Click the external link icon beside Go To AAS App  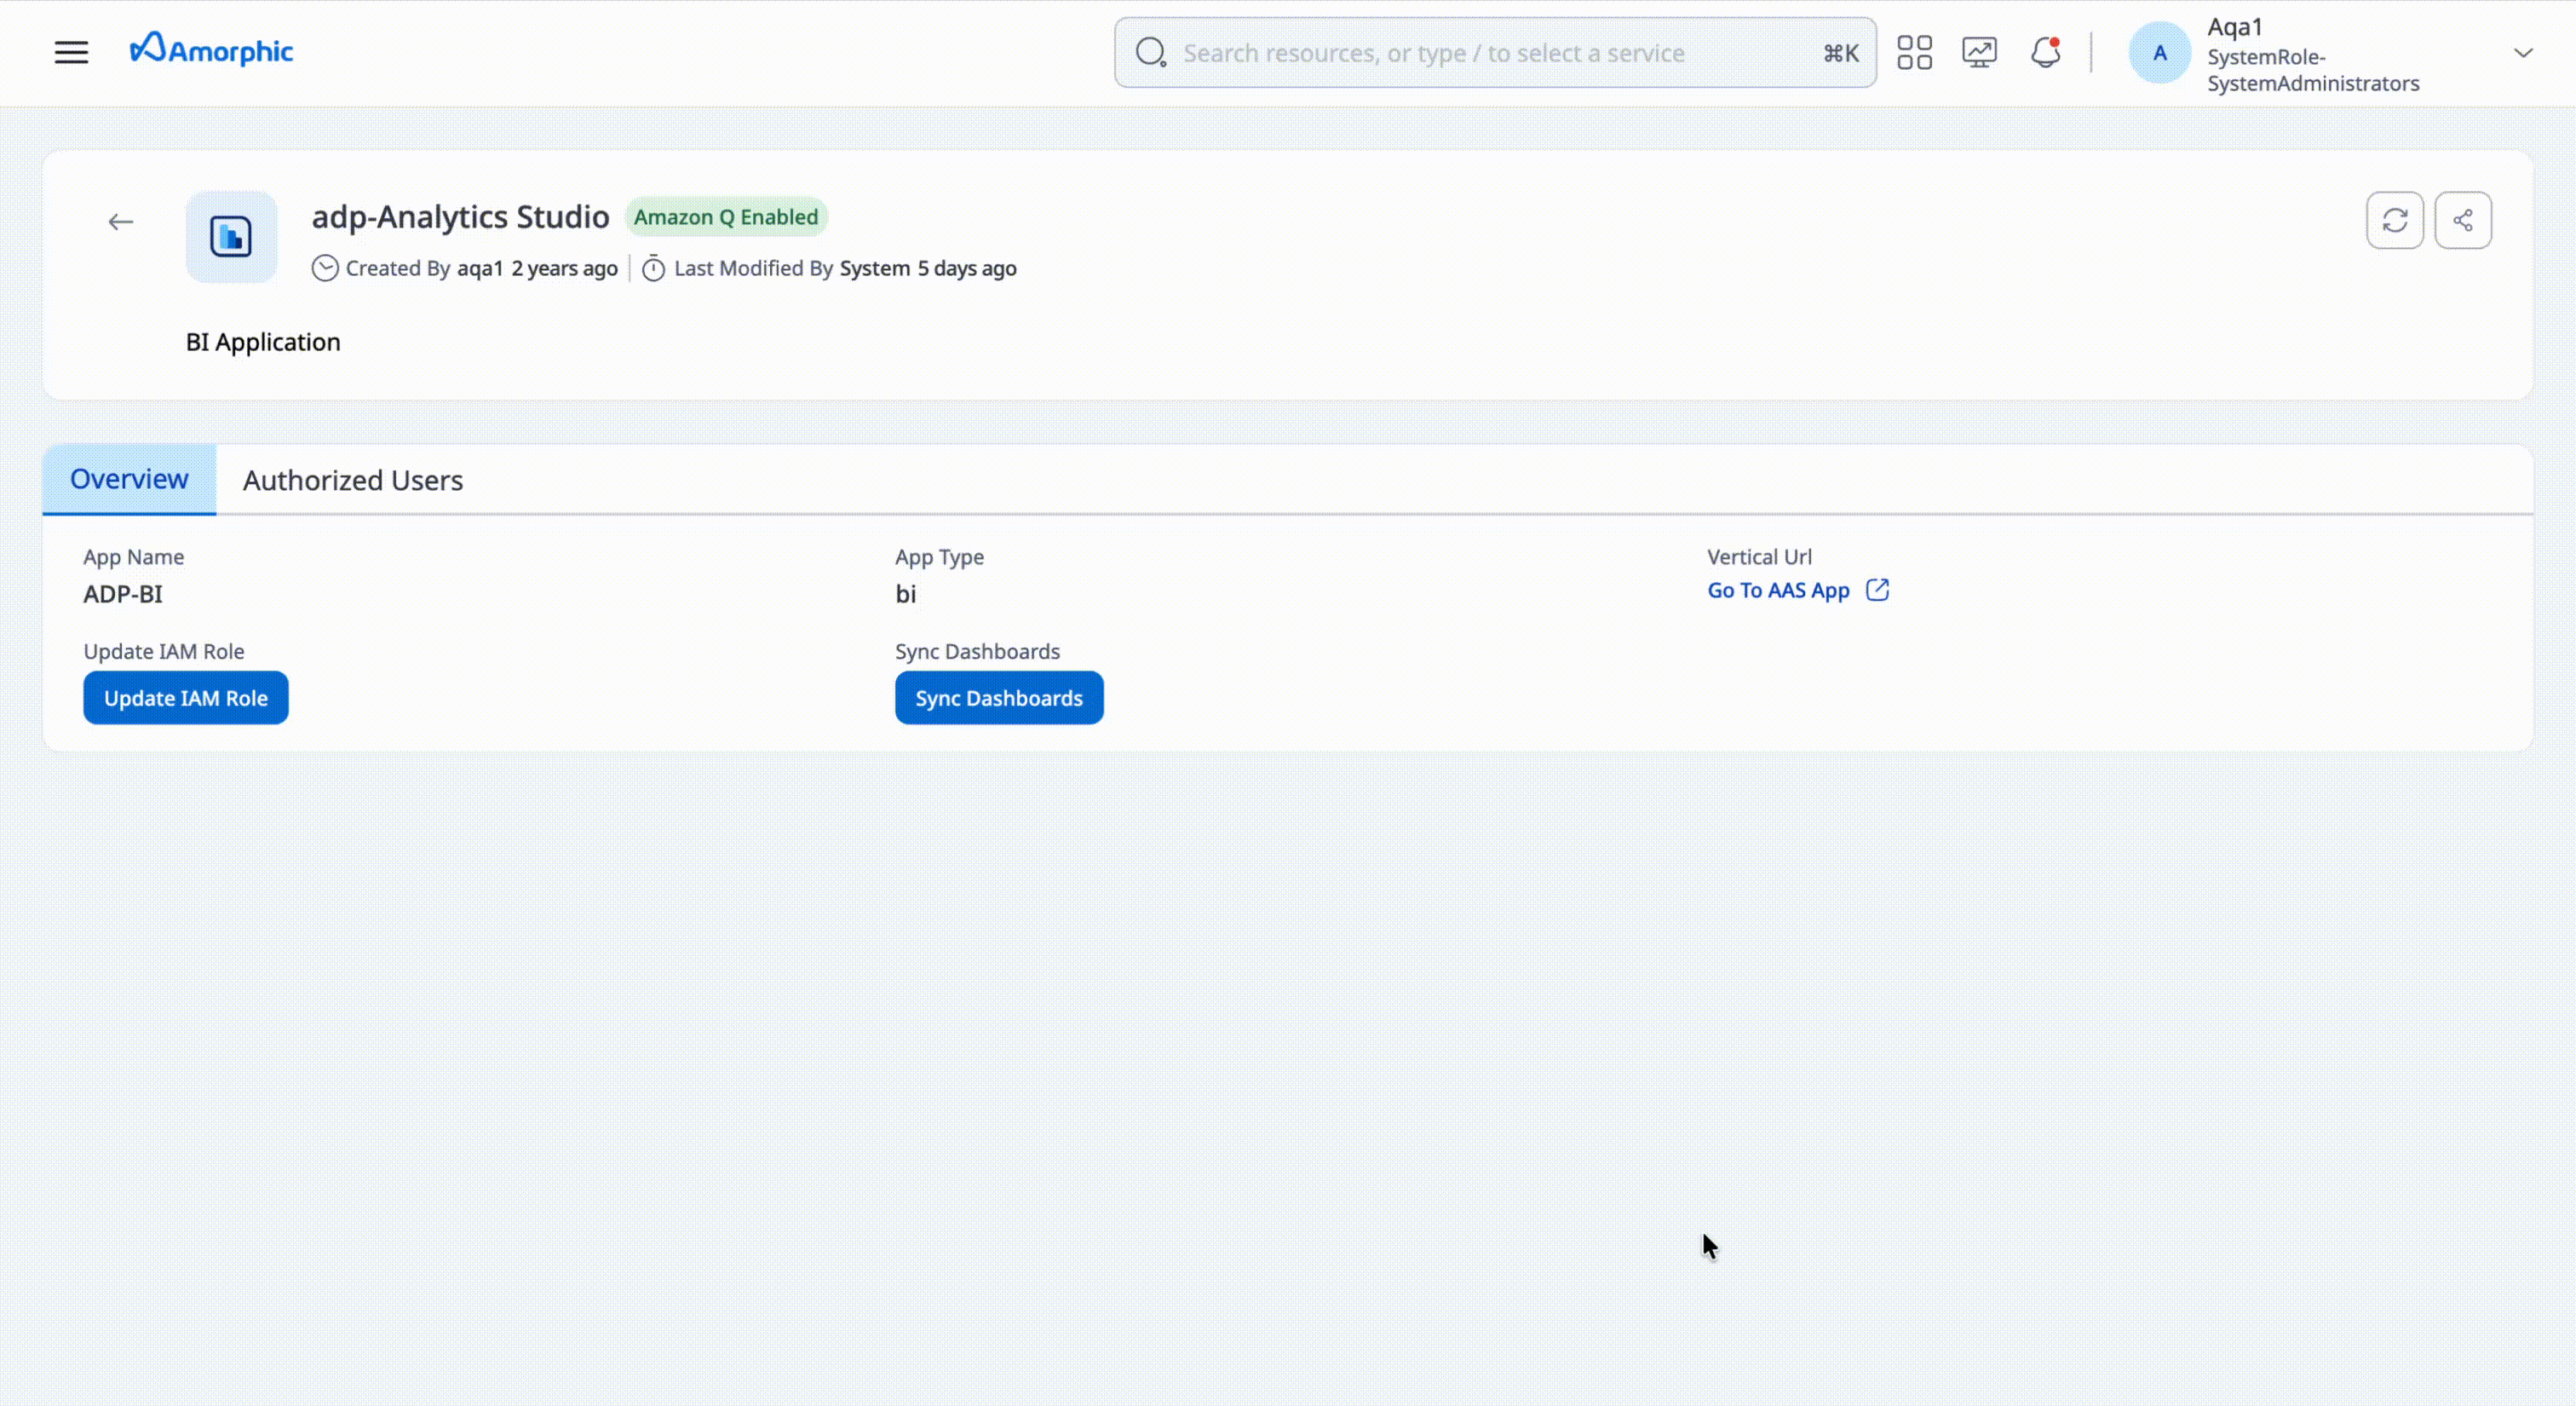(1877, 590)
